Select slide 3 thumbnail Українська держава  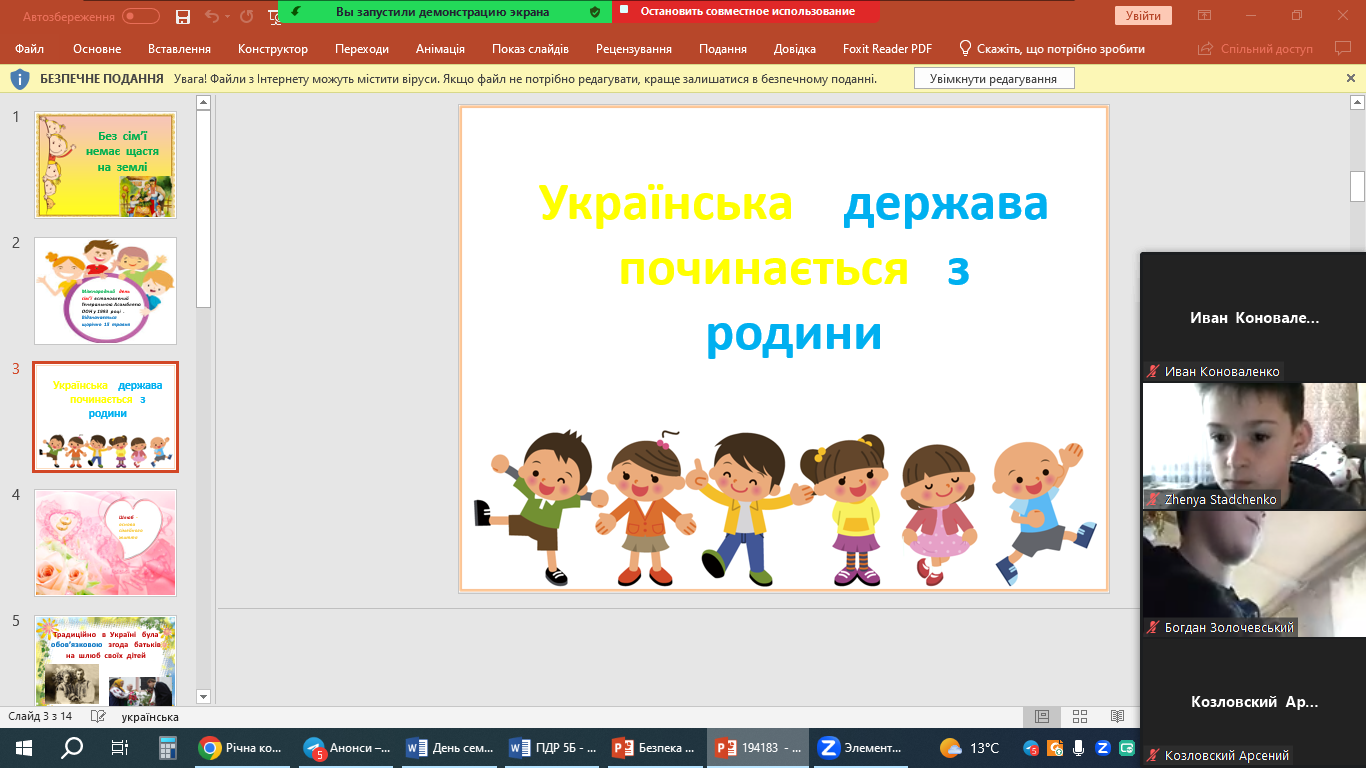[106, 417]
